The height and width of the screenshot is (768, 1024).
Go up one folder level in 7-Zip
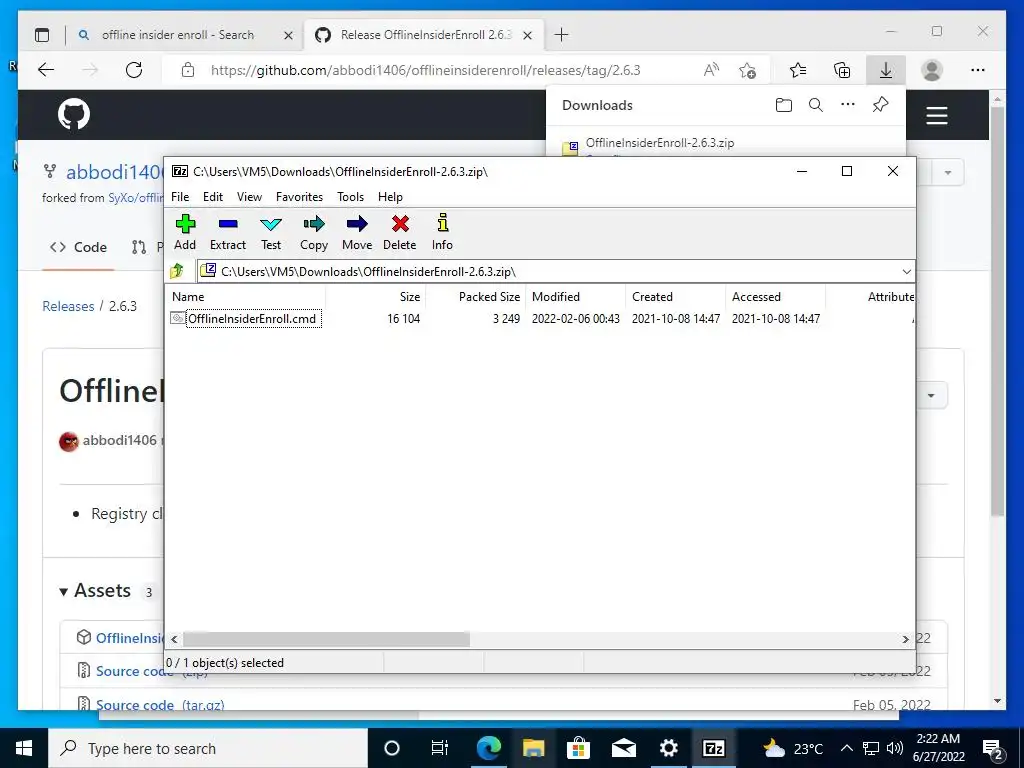pyautogui.click(x=177, y=271)
